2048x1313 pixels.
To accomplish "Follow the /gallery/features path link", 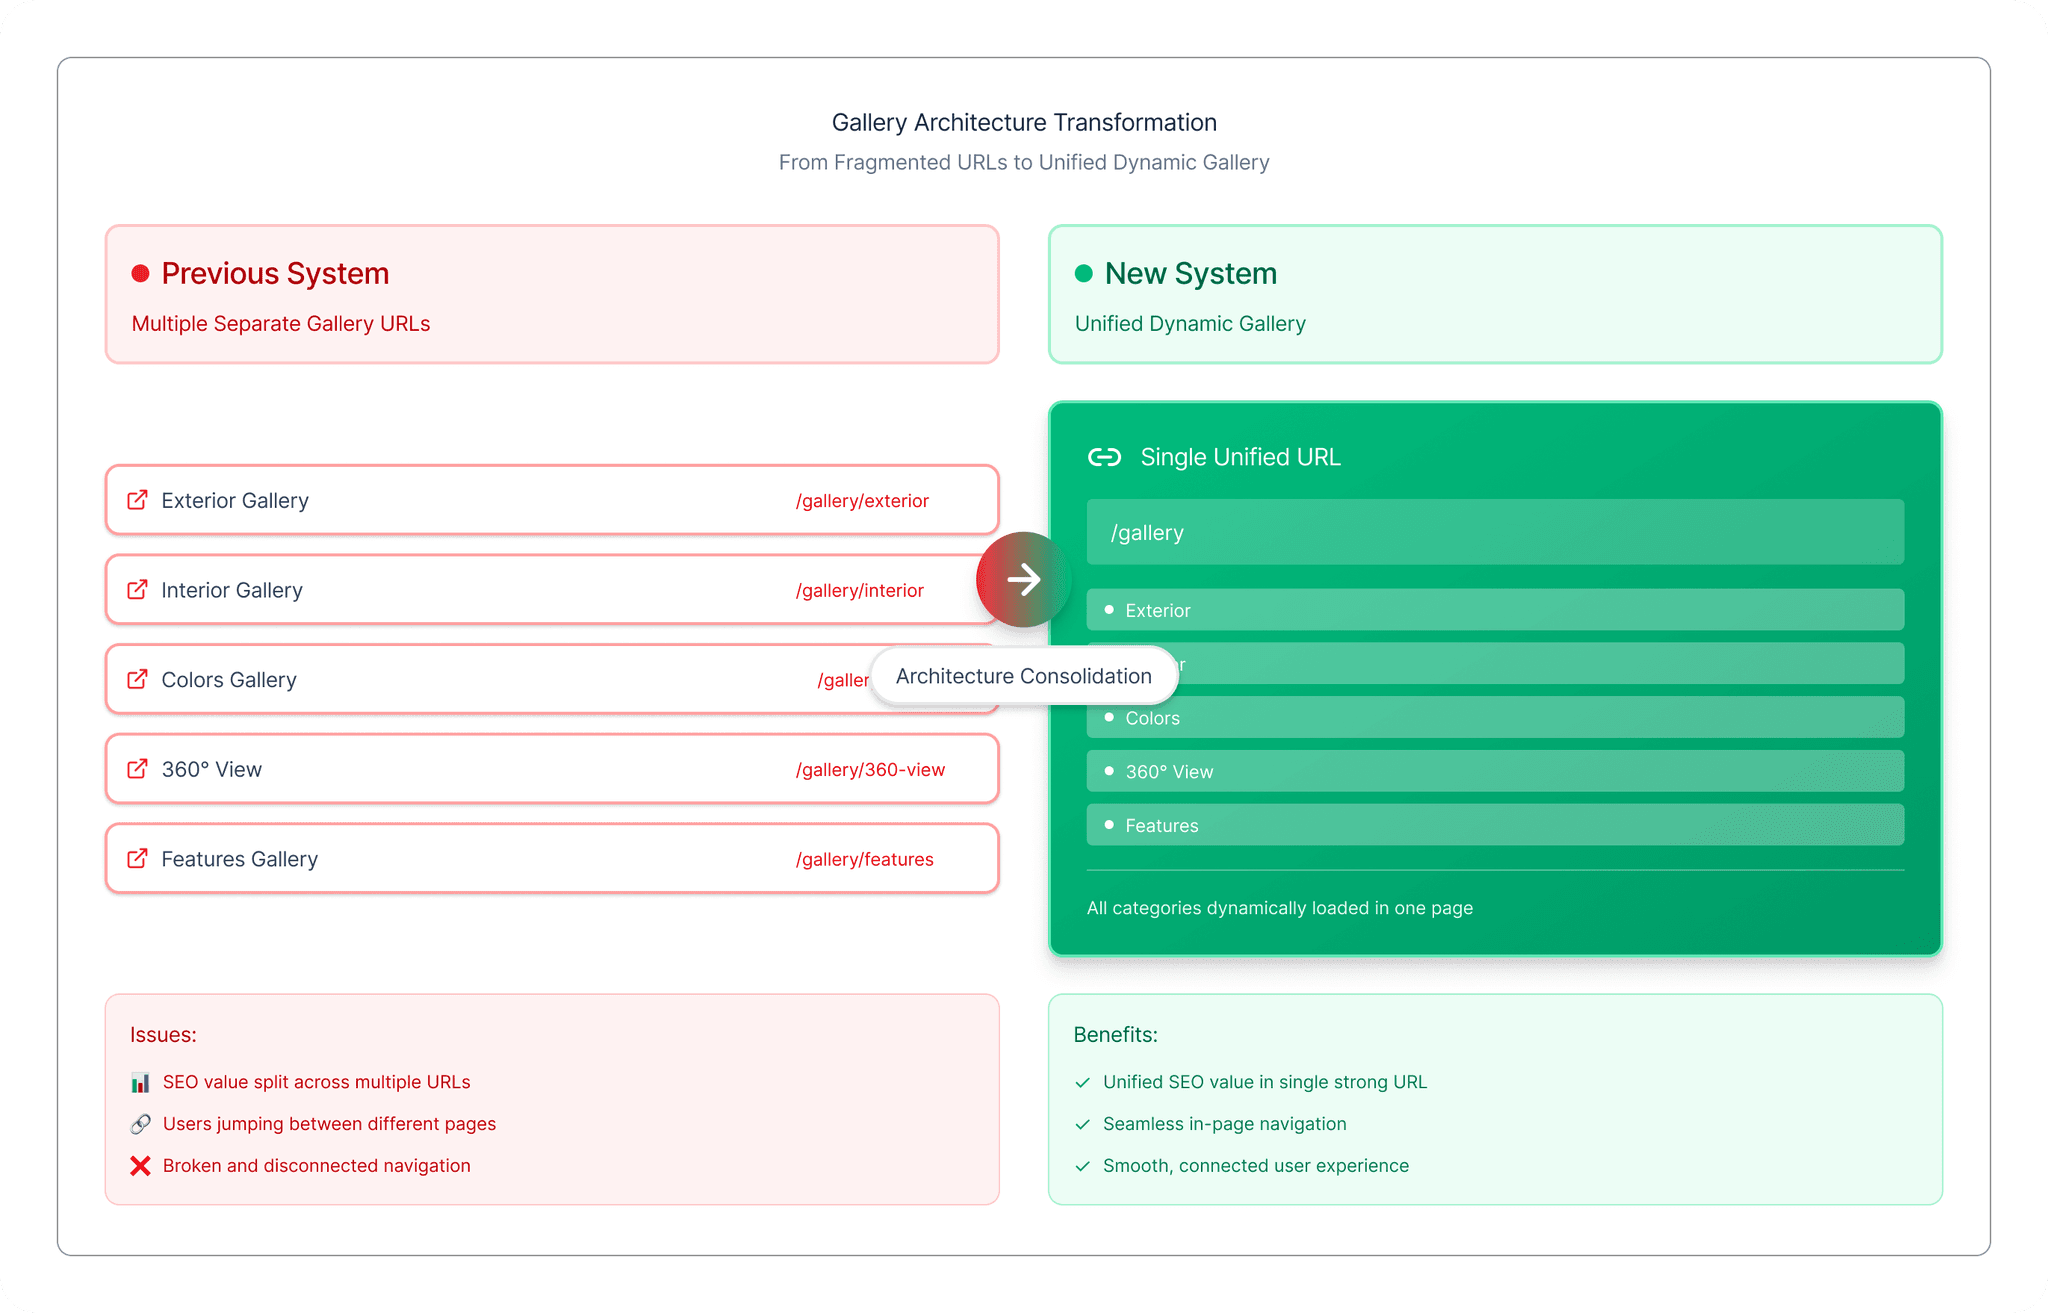I will 864,860.
